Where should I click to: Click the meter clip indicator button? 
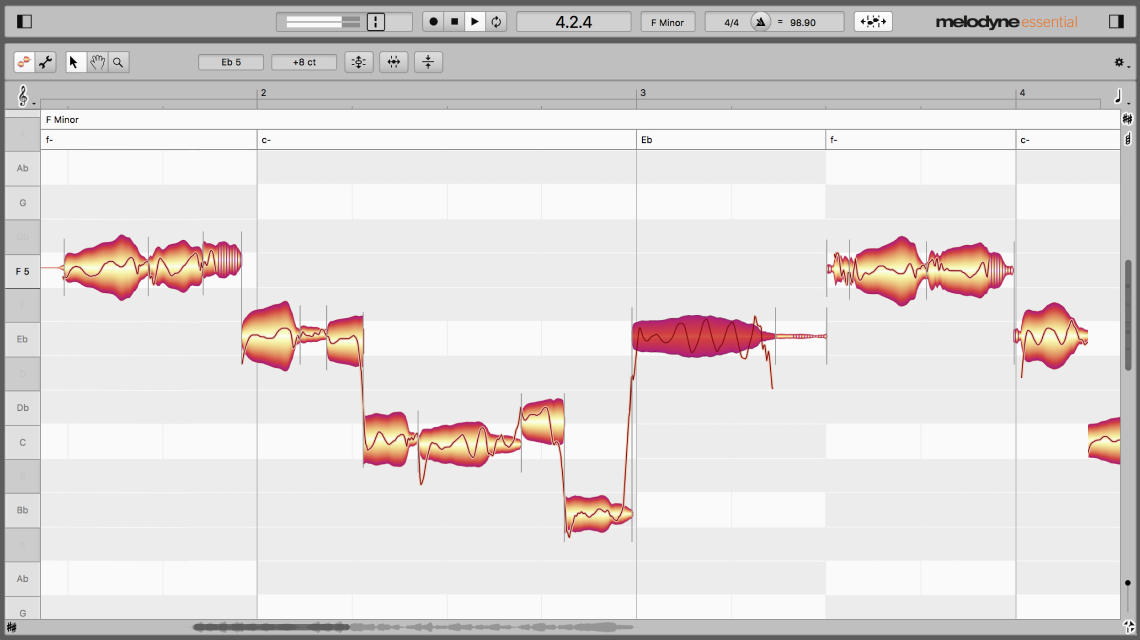pyautogui.click(x=376, y=22)
